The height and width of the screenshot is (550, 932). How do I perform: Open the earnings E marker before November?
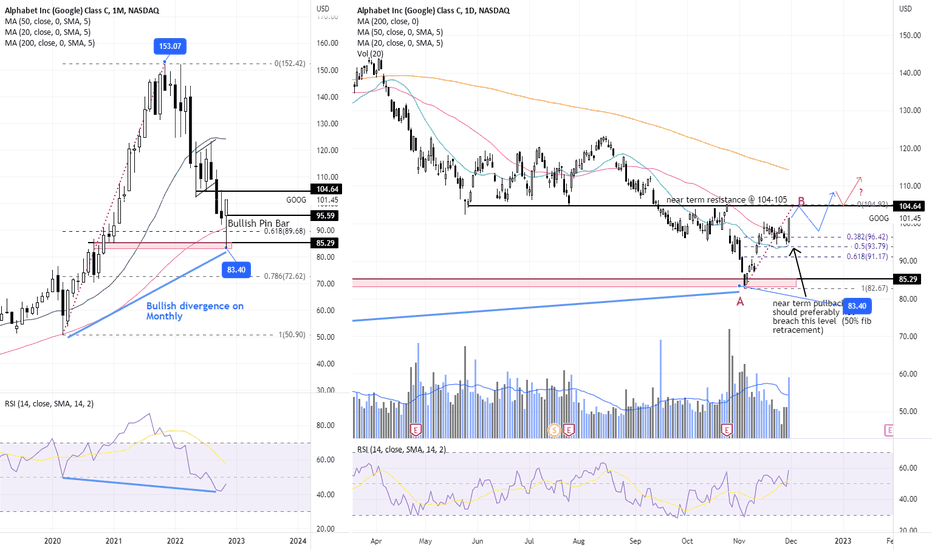[726, 429]
